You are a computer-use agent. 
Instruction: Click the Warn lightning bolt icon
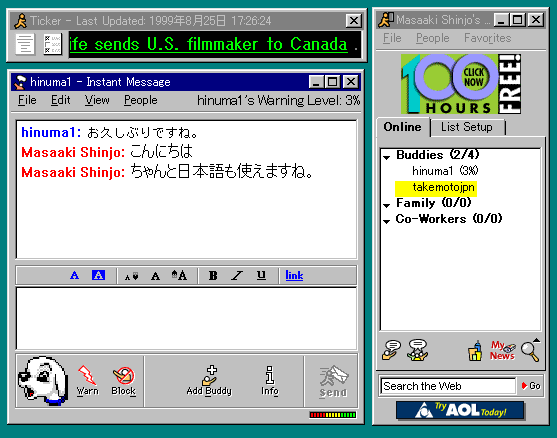(87, 380)
